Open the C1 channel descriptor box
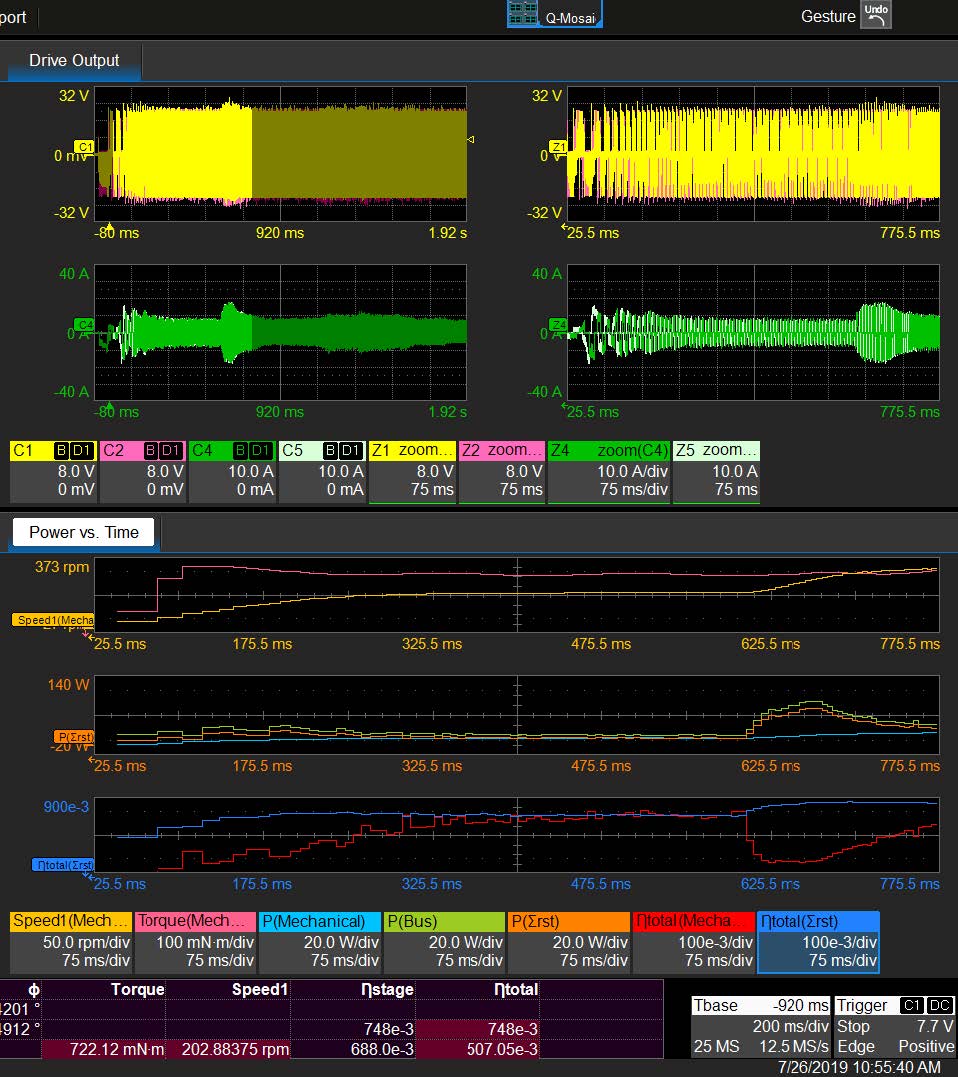 (53, 471)
